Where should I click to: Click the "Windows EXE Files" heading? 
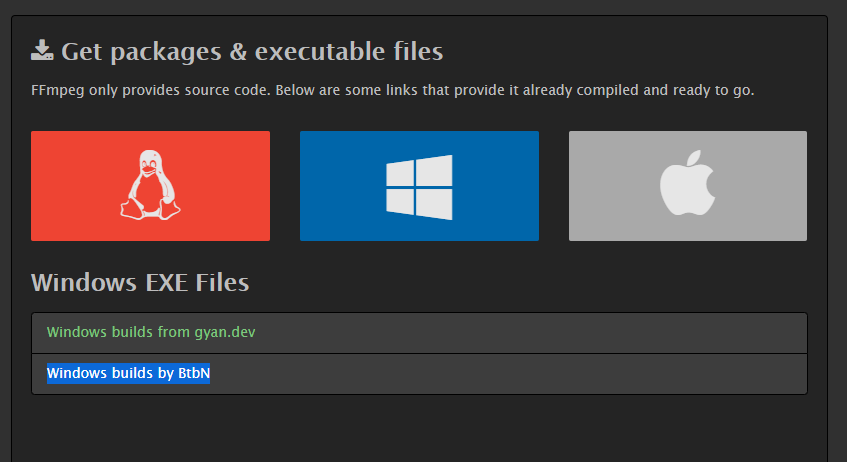(140, 283)
